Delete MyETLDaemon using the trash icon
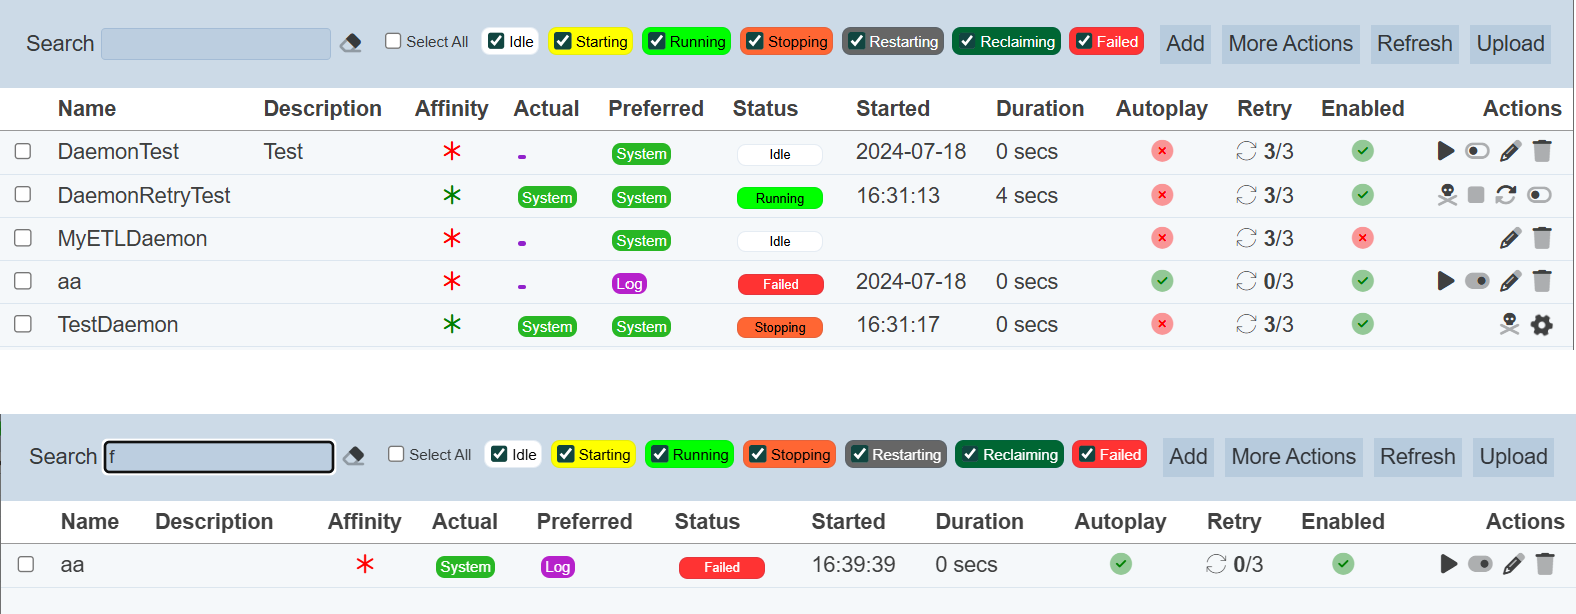Image resolution: width=1576 pixels, height=614 pixels. (x=1542, y=238)
